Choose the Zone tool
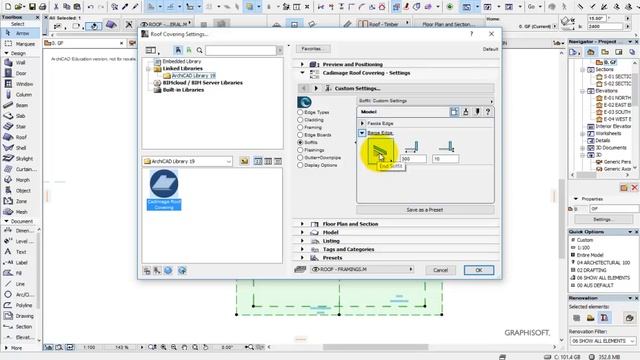This screenshot has height=360, width=640. 20,201
